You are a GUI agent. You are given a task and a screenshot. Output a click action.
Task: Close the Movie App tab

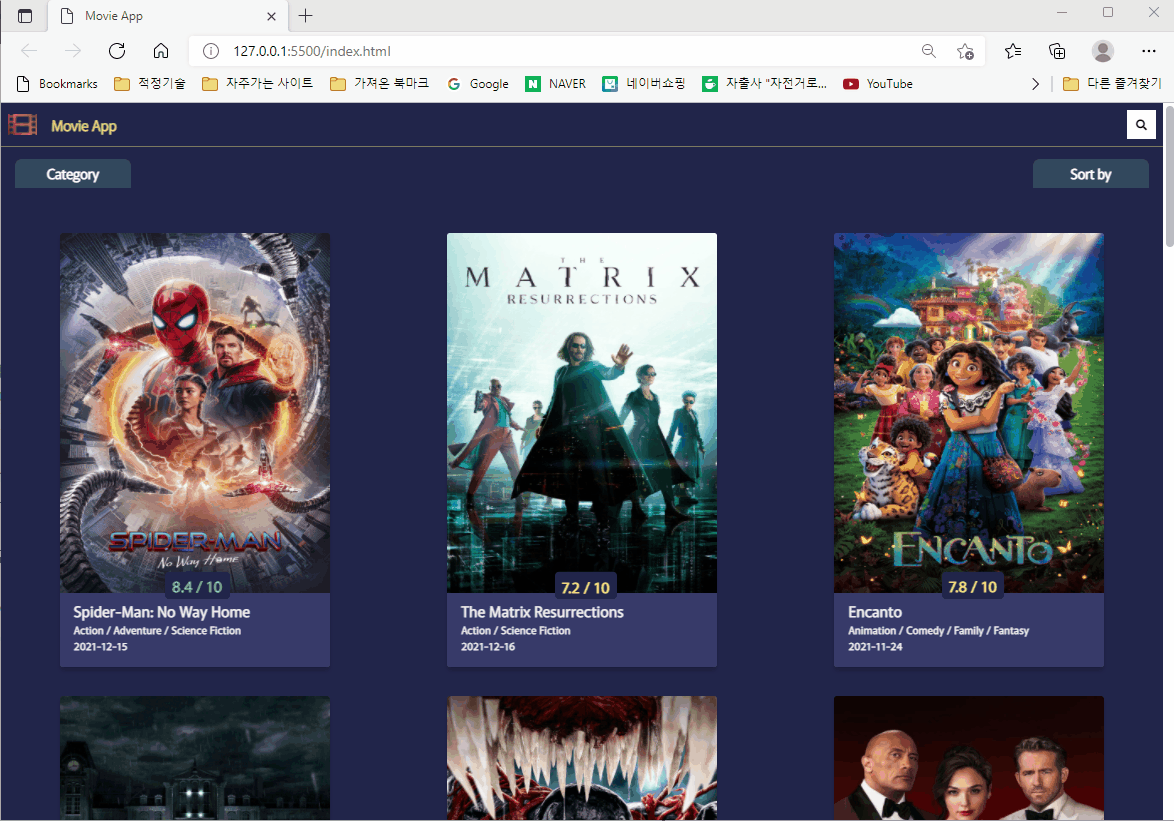271,16
